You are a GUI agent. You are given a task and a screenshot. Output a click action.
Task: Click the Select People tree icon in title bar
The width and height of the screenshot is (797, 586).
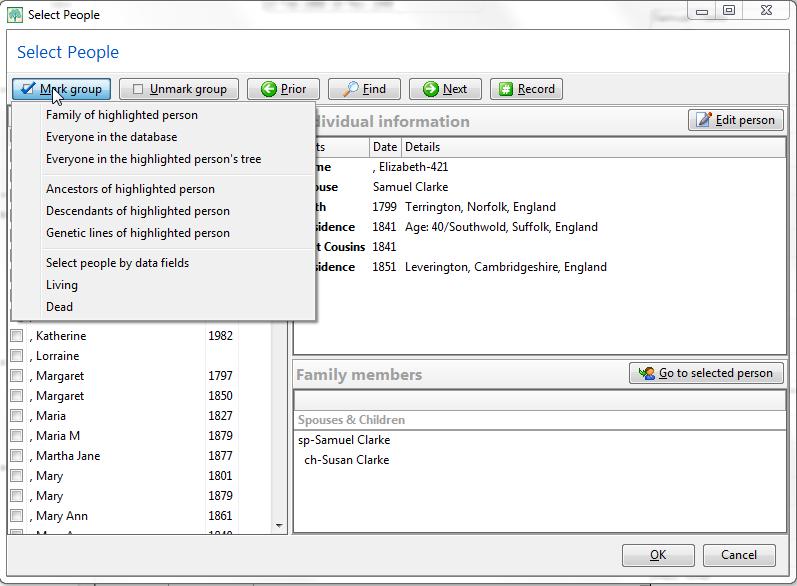point(15,15)
